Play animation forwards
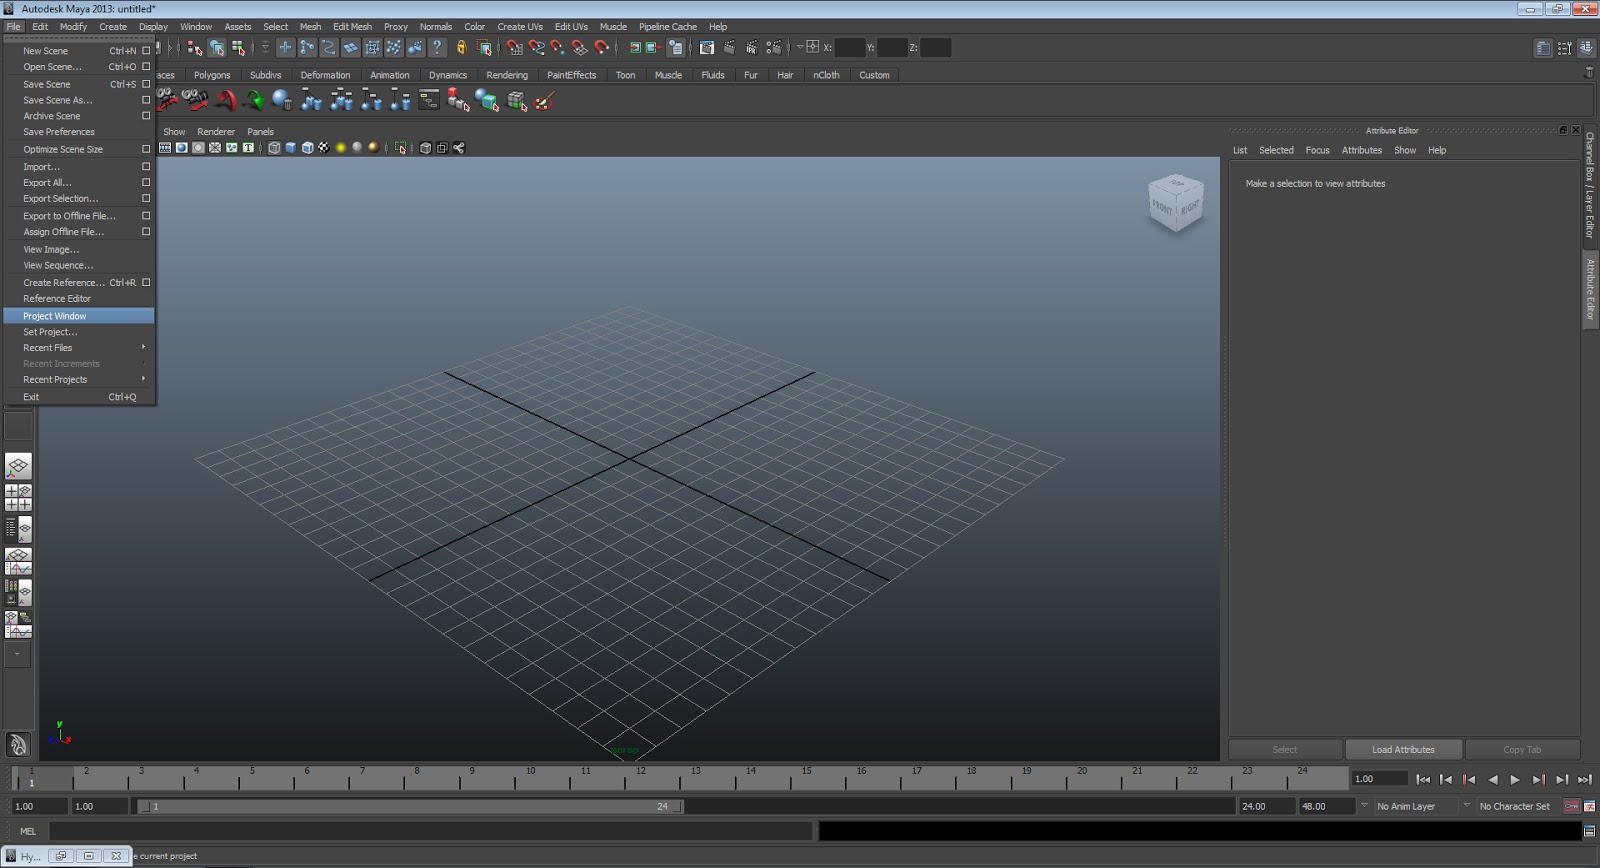The image size is (1600, 868). pos(1515,779)
